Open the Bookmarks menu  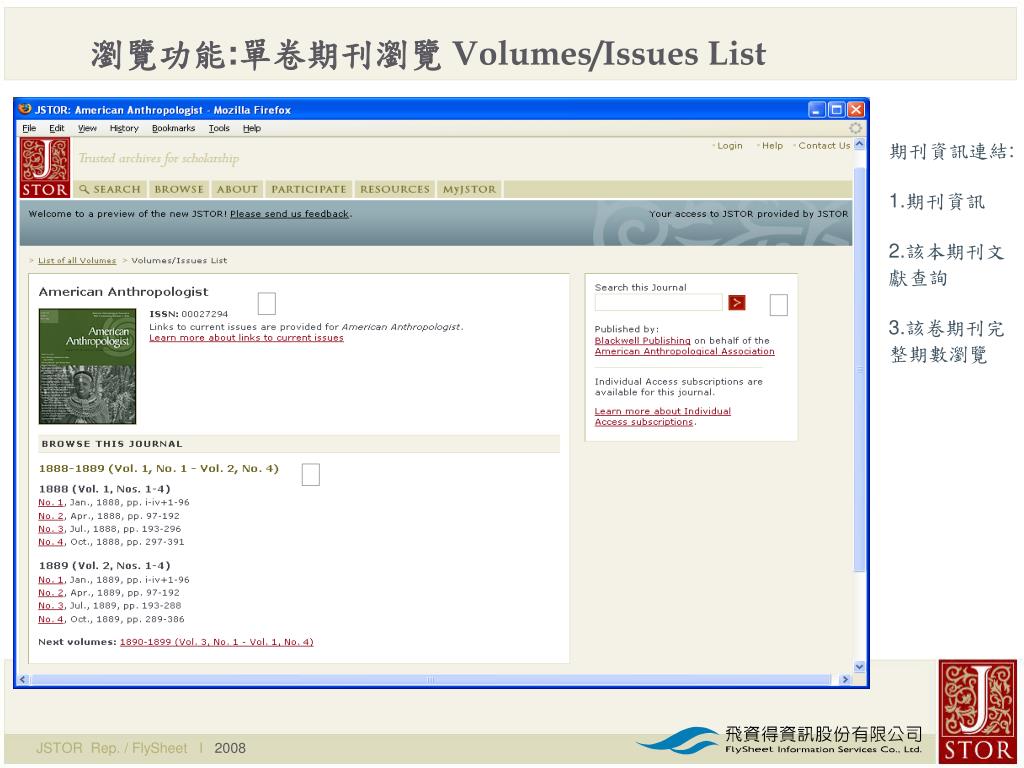coord(174,128)
